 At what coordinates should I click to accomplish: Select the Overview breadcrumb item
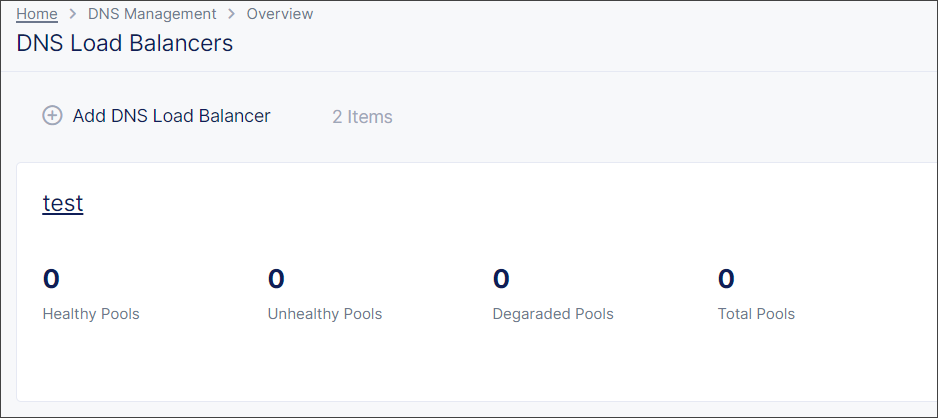pyautogui.click(x=280, y=14)
